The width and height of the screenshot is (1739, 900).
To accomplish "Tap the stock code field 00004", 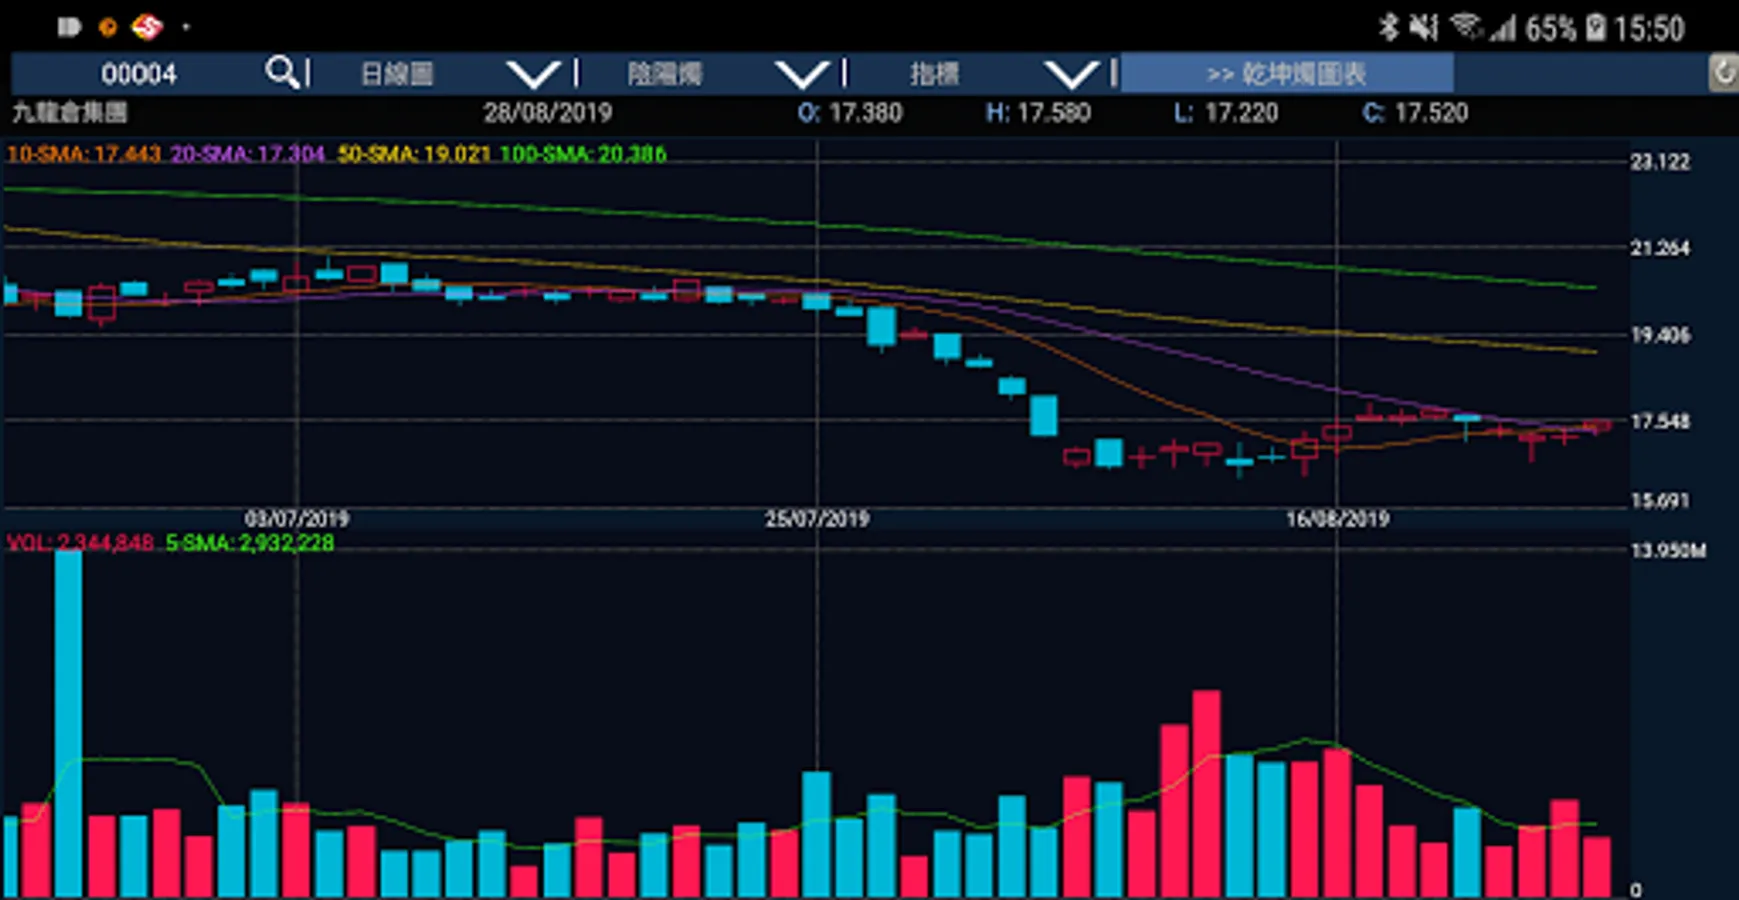I will point(138,74).
